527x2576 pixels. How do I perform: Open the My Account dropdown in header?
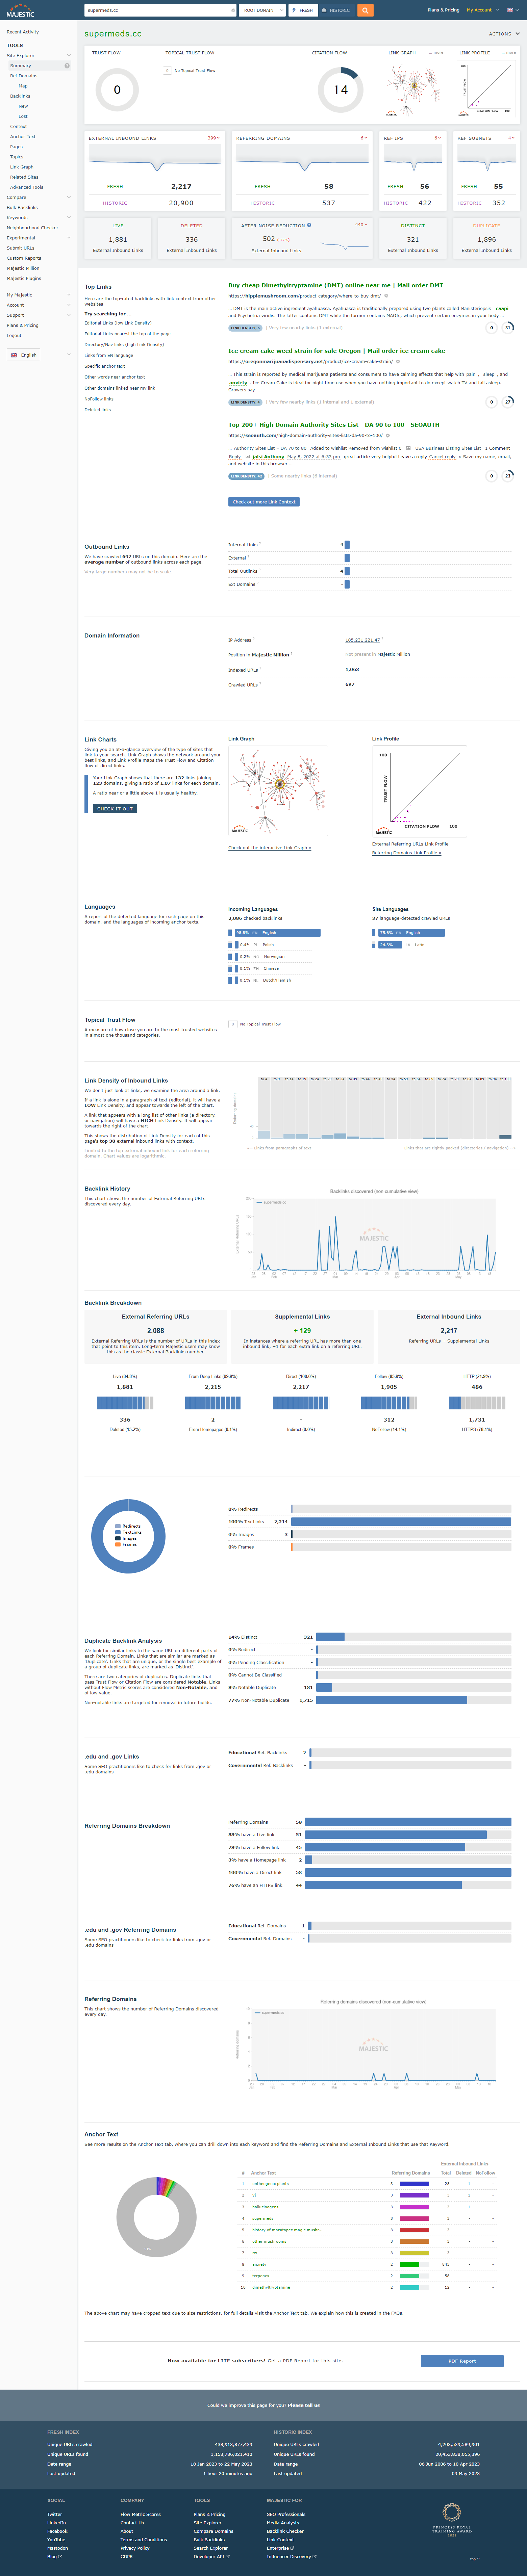482,10
